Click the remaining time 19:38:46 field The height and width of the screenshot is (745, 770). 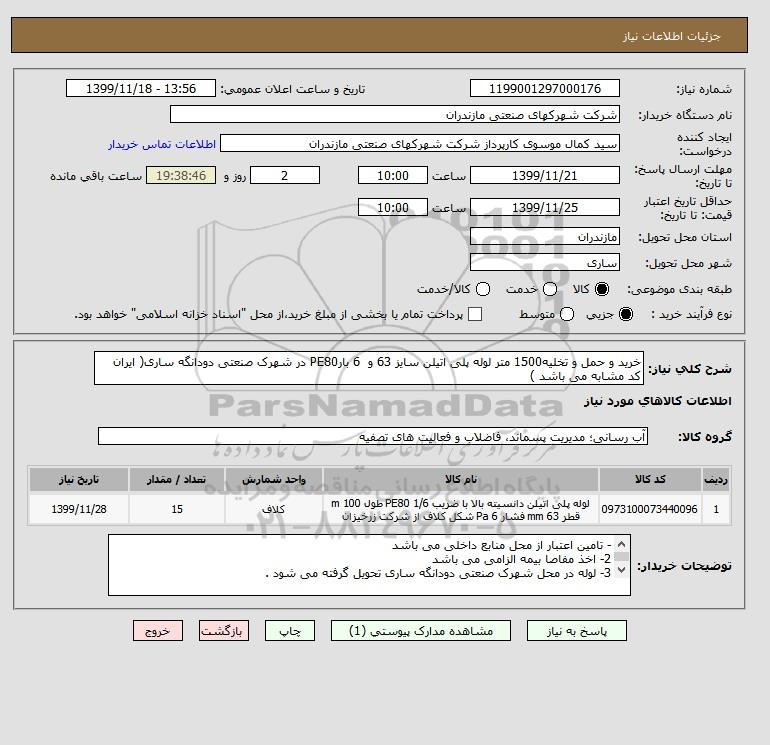(x=181, y=175)
